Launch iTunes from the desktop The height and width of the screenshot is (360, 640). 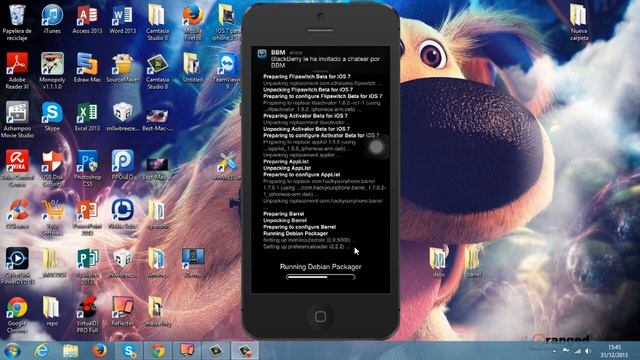point(52,19)
